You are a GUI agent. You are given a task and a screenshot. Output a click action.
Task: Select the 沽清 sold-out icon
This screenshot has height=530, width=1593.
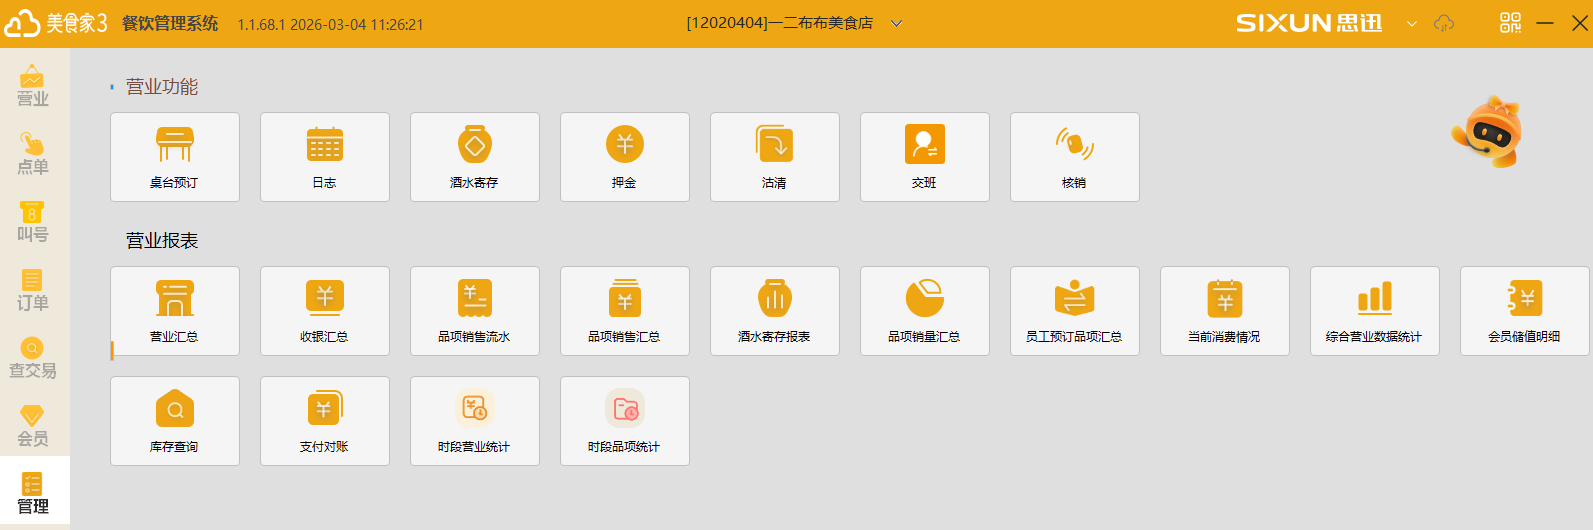pos(774,146)
